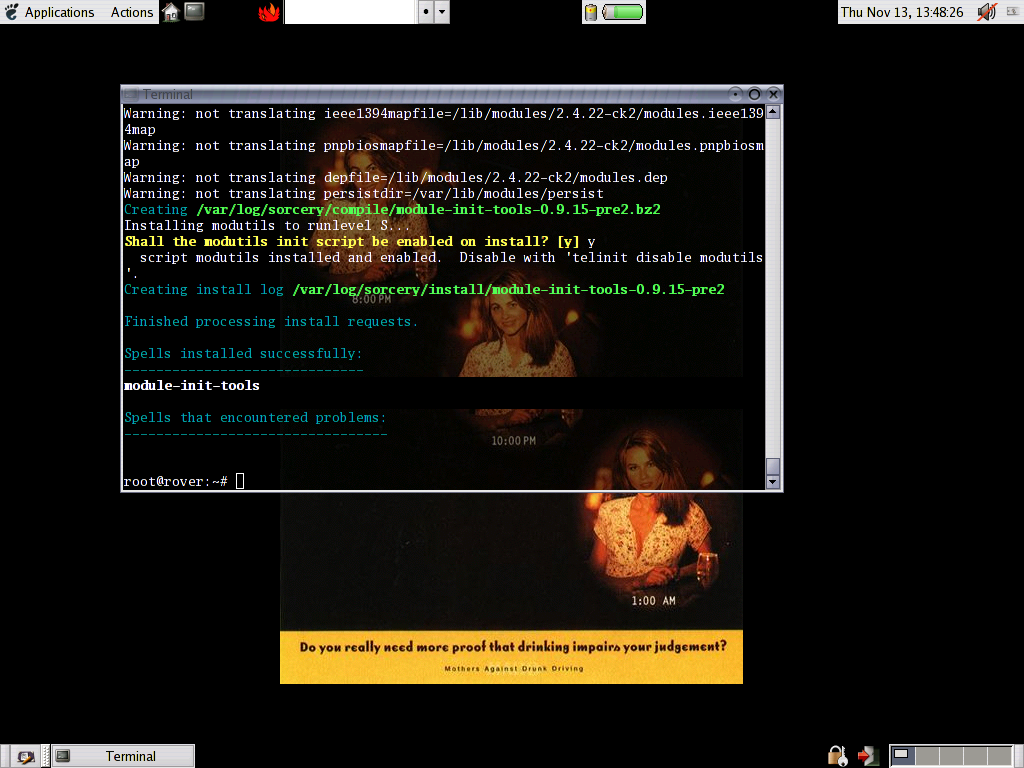1024x768 pixels.
Task: Click the lock screen padlock icon
Action: [x=837, y=755]
